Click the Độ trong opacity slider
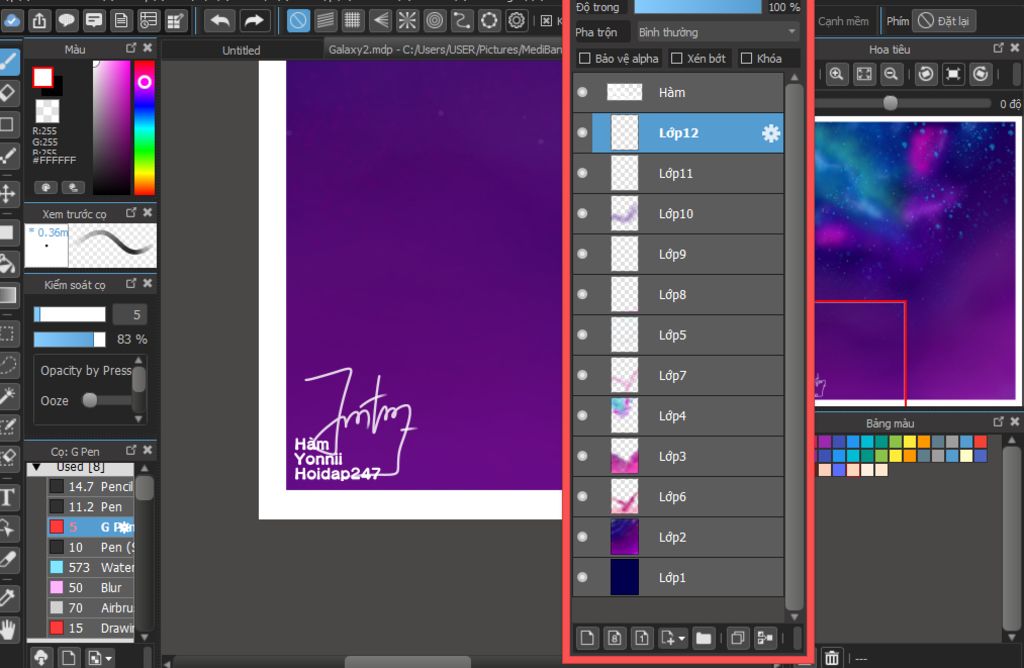Viewport: 1024px width, 668px height. click(697, 7)
